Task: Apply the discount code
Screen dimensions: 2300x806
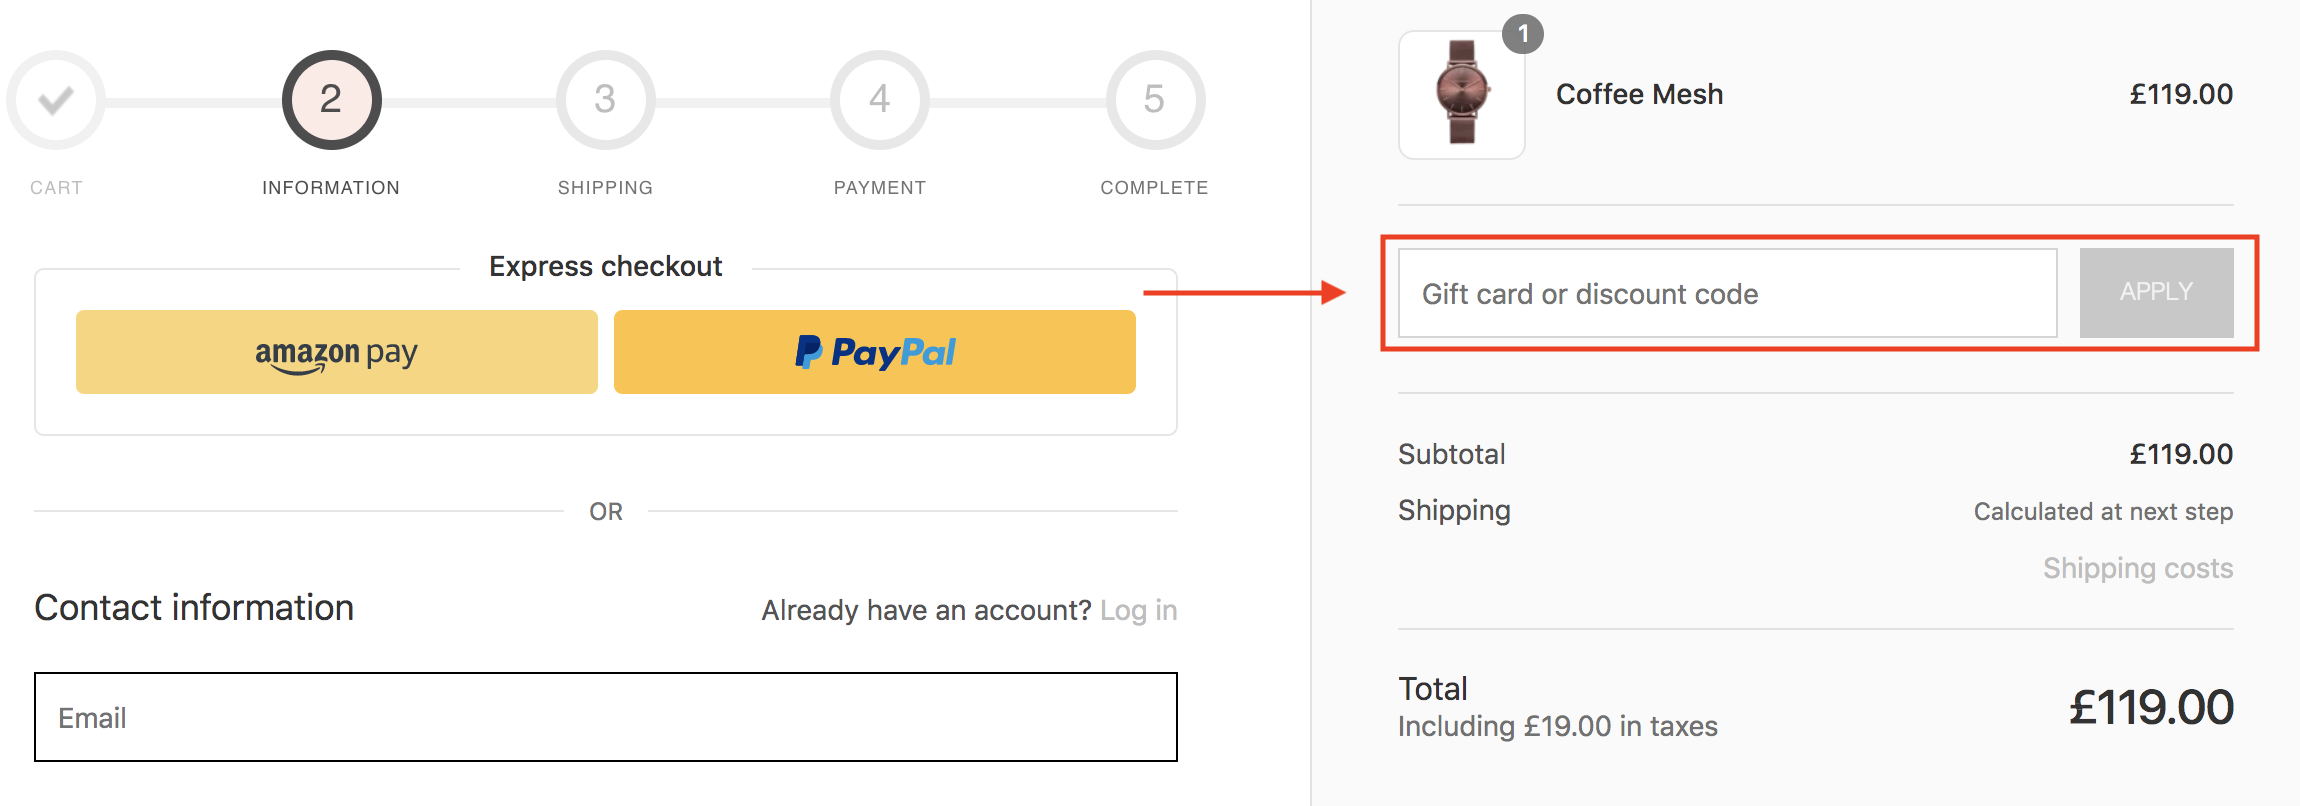Action: click(x=2157, y=293)
